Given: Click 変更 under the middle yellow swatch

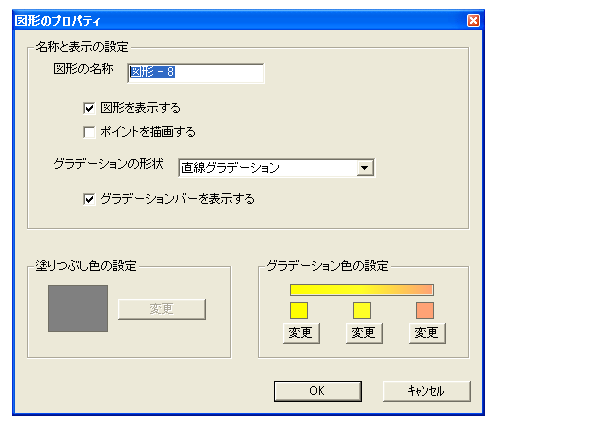Looking at the screenshot, I should [x=364, y=333].
